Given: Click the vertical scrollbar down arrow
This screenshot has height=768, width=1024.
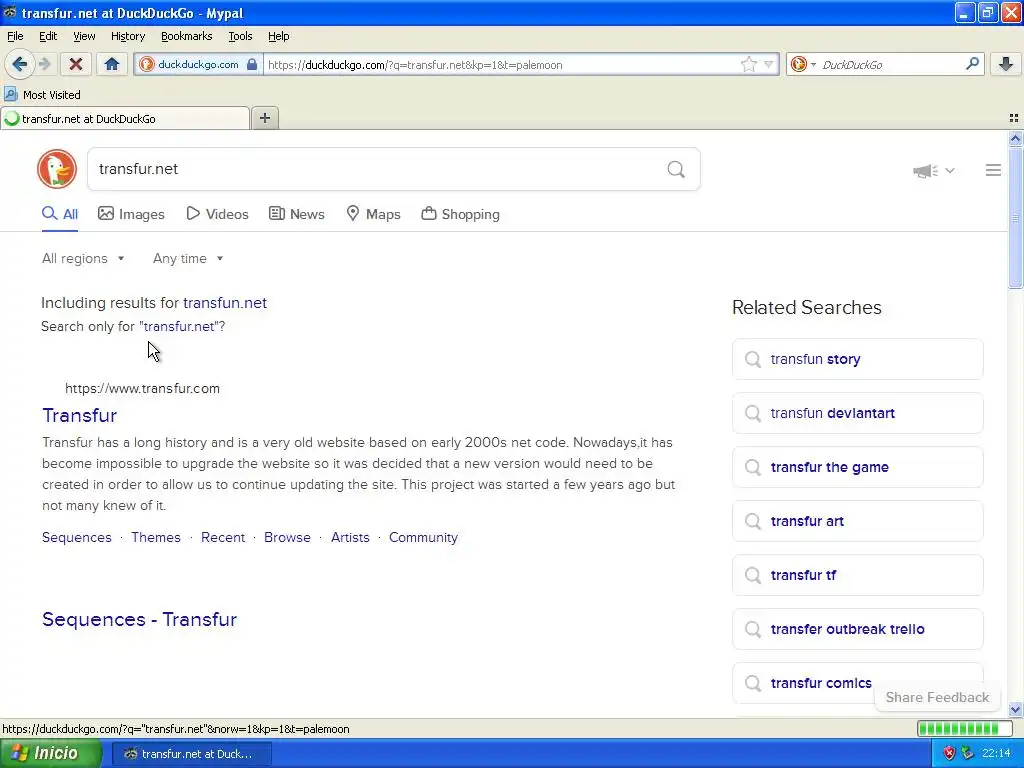Looking at the screenshot, I should [1015, 709].
